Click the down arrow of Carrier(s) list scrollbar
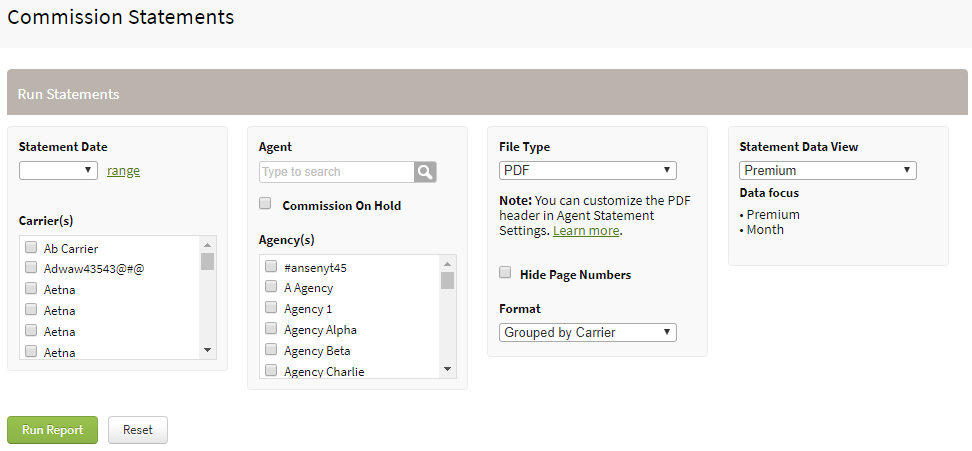 click(x=208, y=351)
